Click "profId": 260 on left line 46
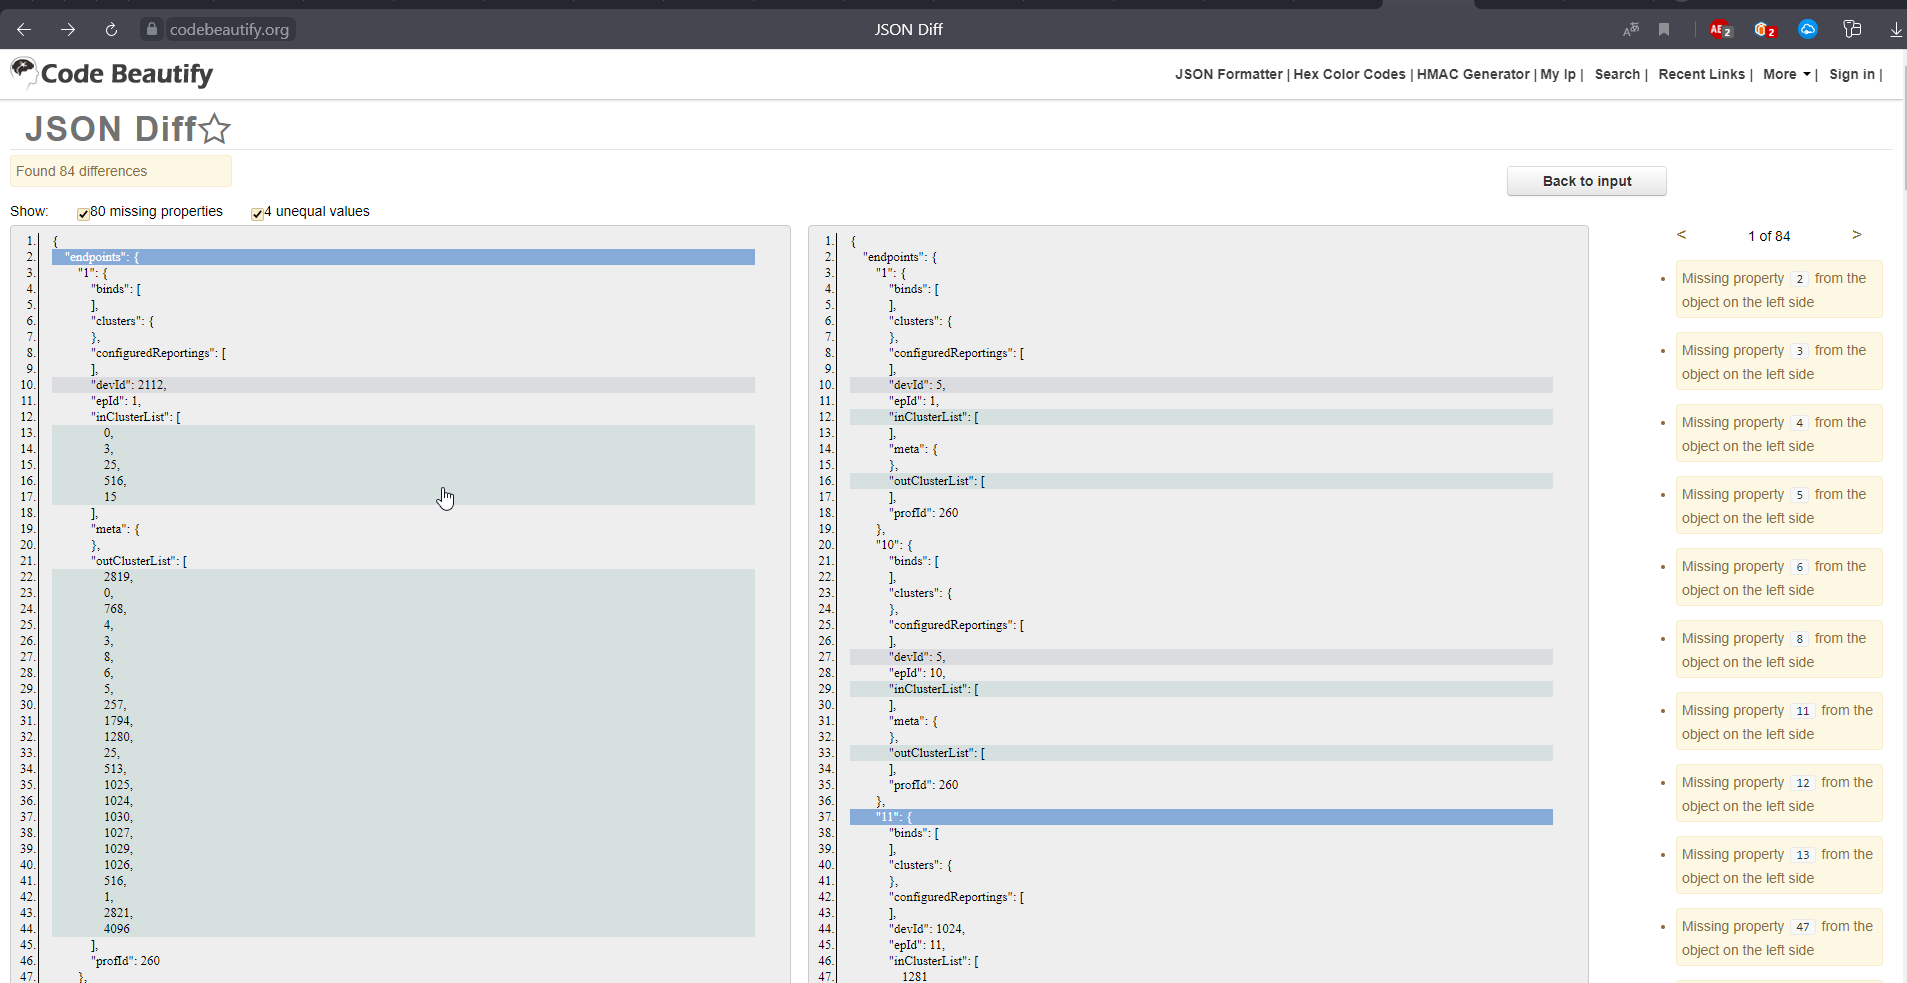The height and width of the screenshot is (983, 1907). pos(125,961)
